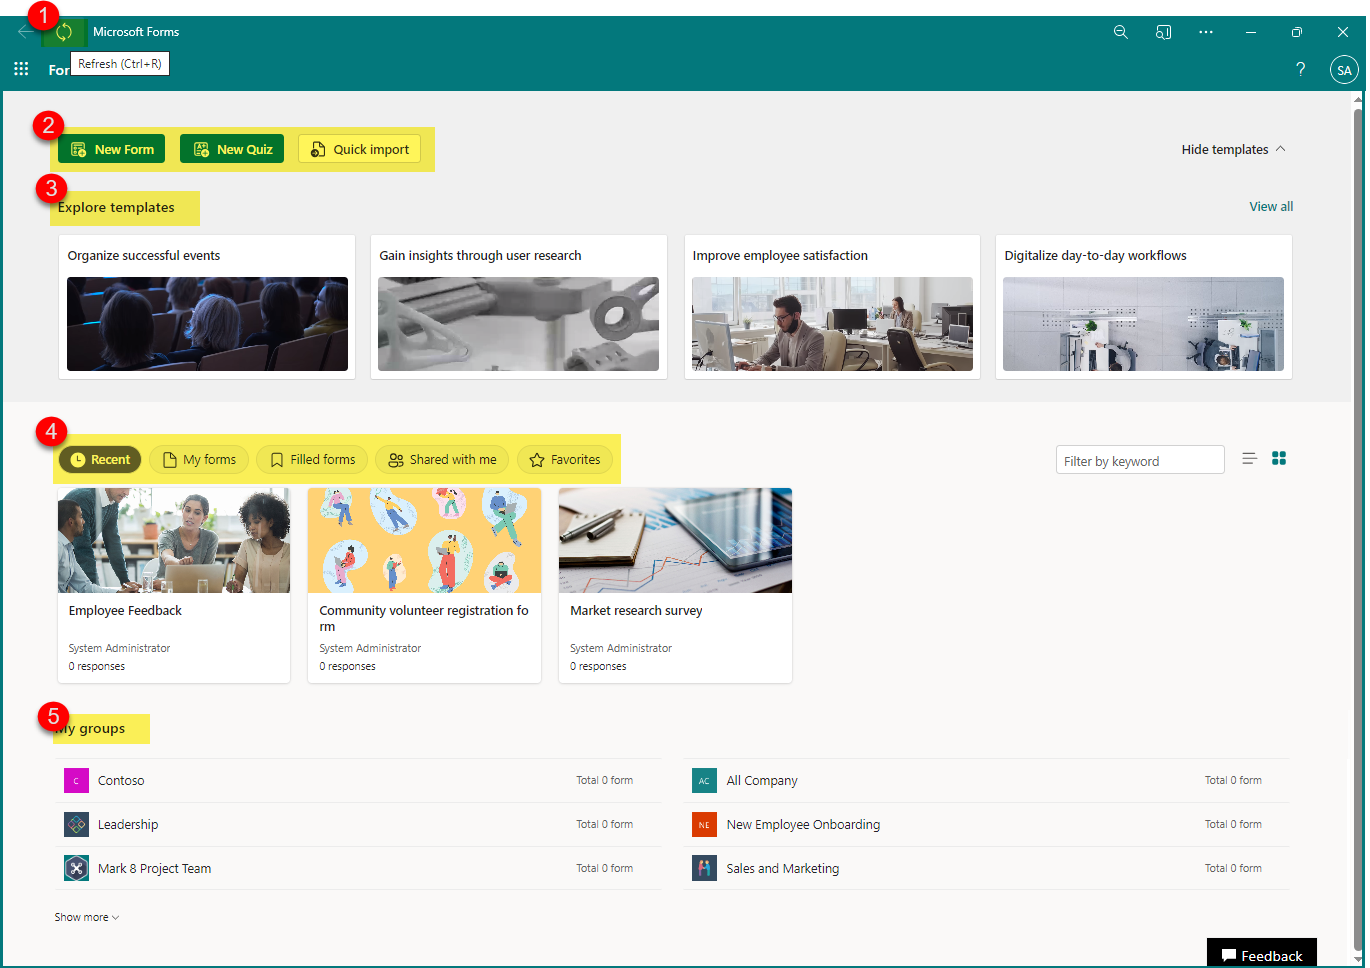Create a New Form
Image resolution: width=1370 pixels, height=968 pixels.
coord(111,148)
